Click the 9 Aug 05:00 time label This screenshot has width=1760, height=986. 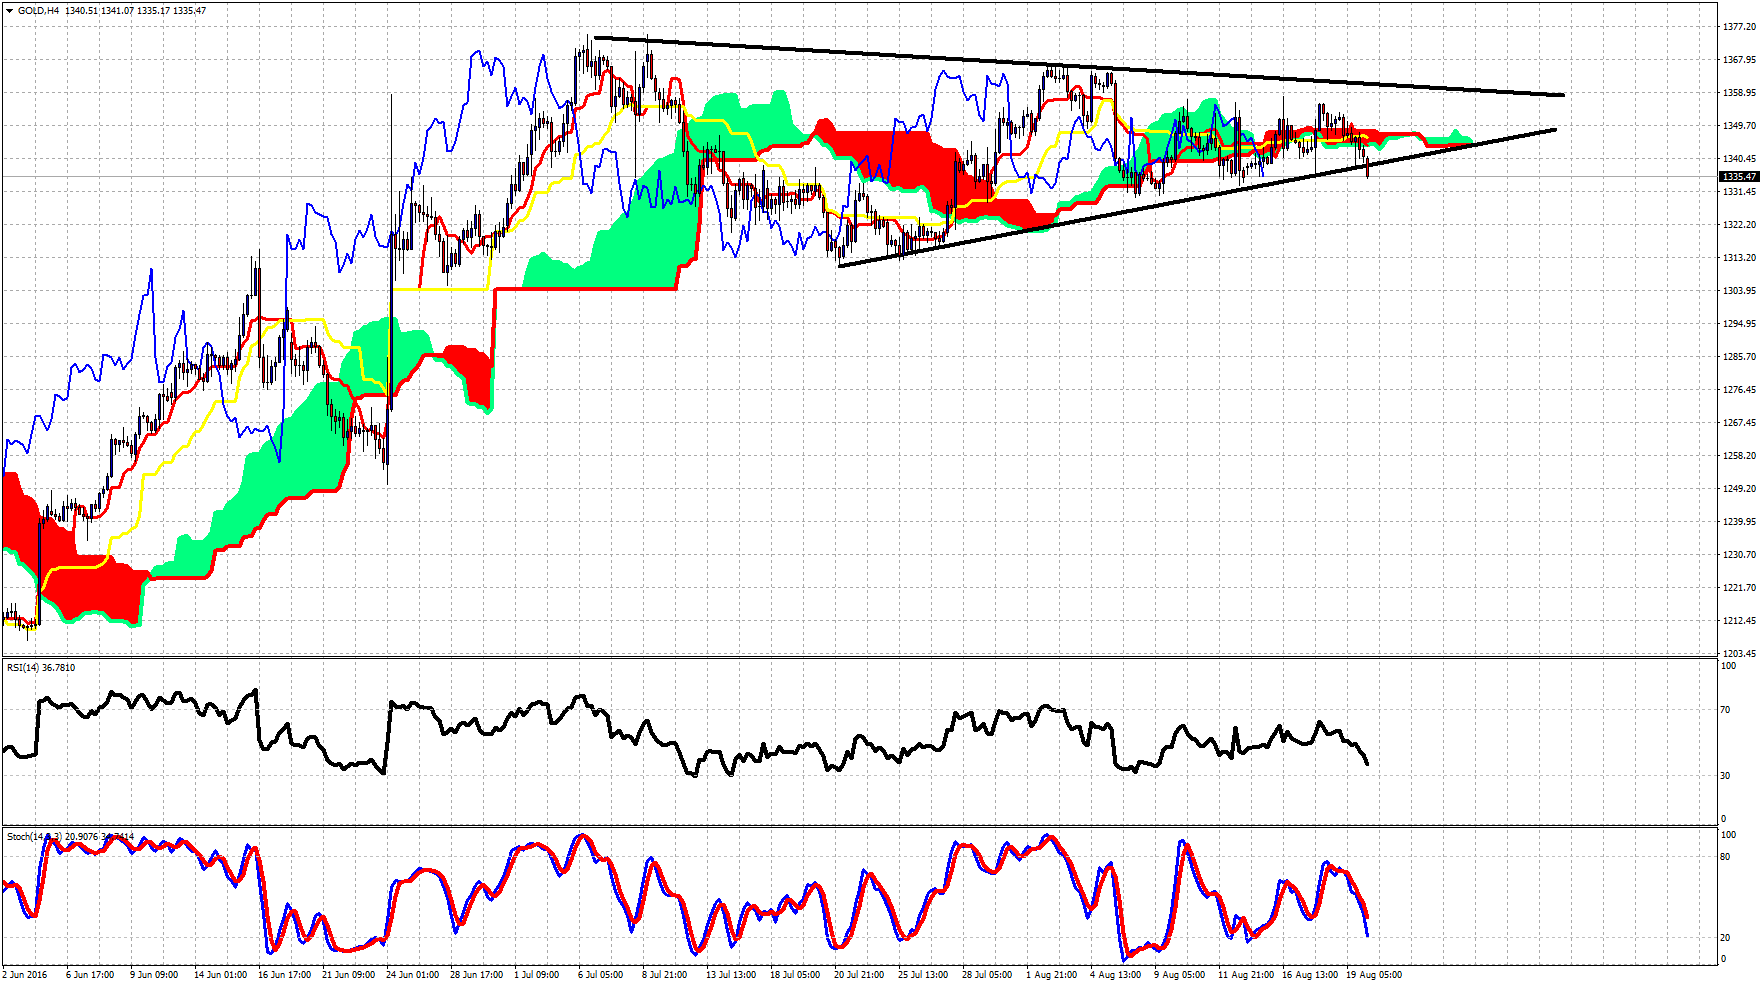1179,975
